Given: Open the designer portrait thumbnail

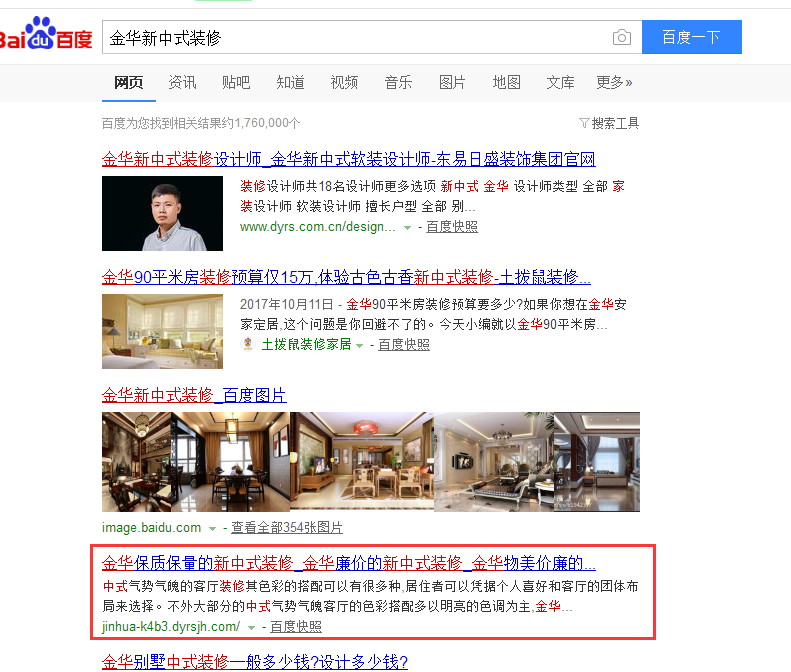Looking at the screenshot, I should 162,213.
